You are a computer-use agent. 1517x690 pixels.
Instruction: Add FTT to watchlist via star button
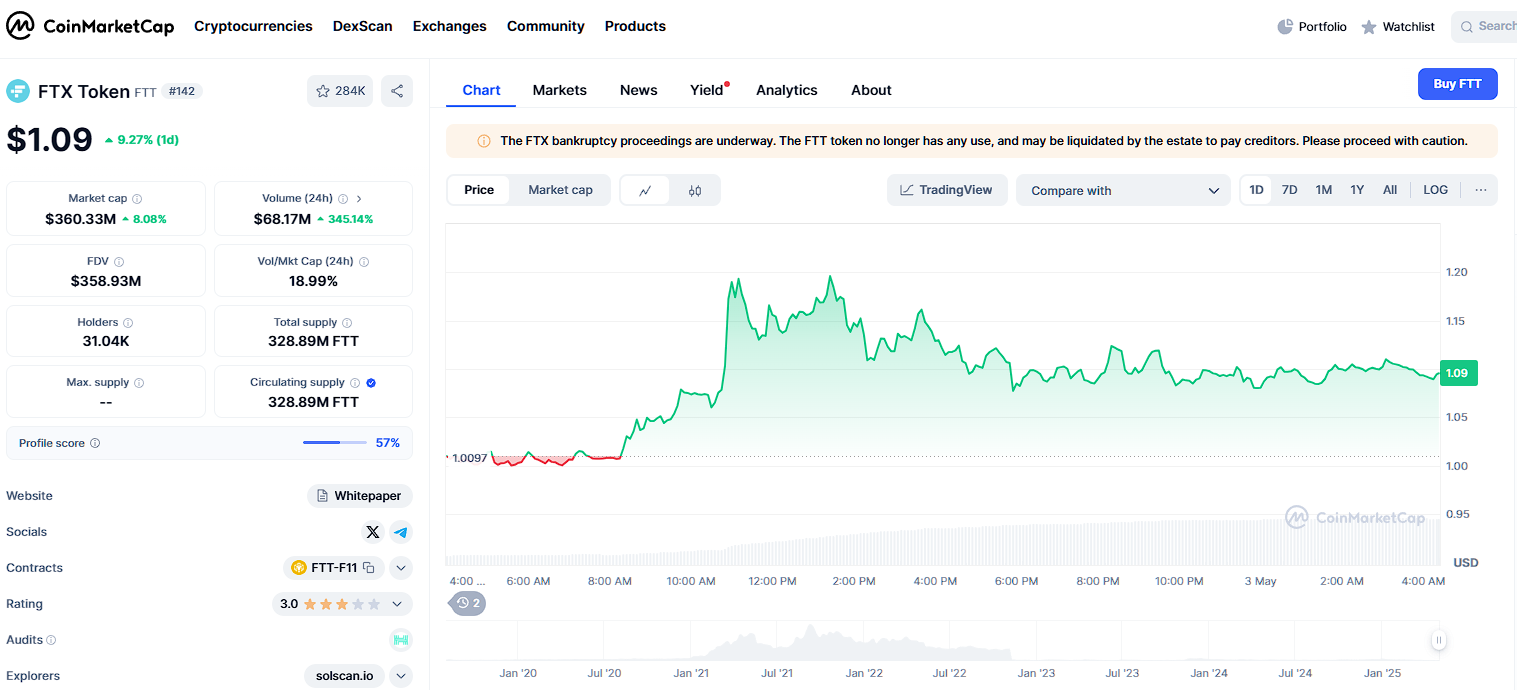coord(340,91)
